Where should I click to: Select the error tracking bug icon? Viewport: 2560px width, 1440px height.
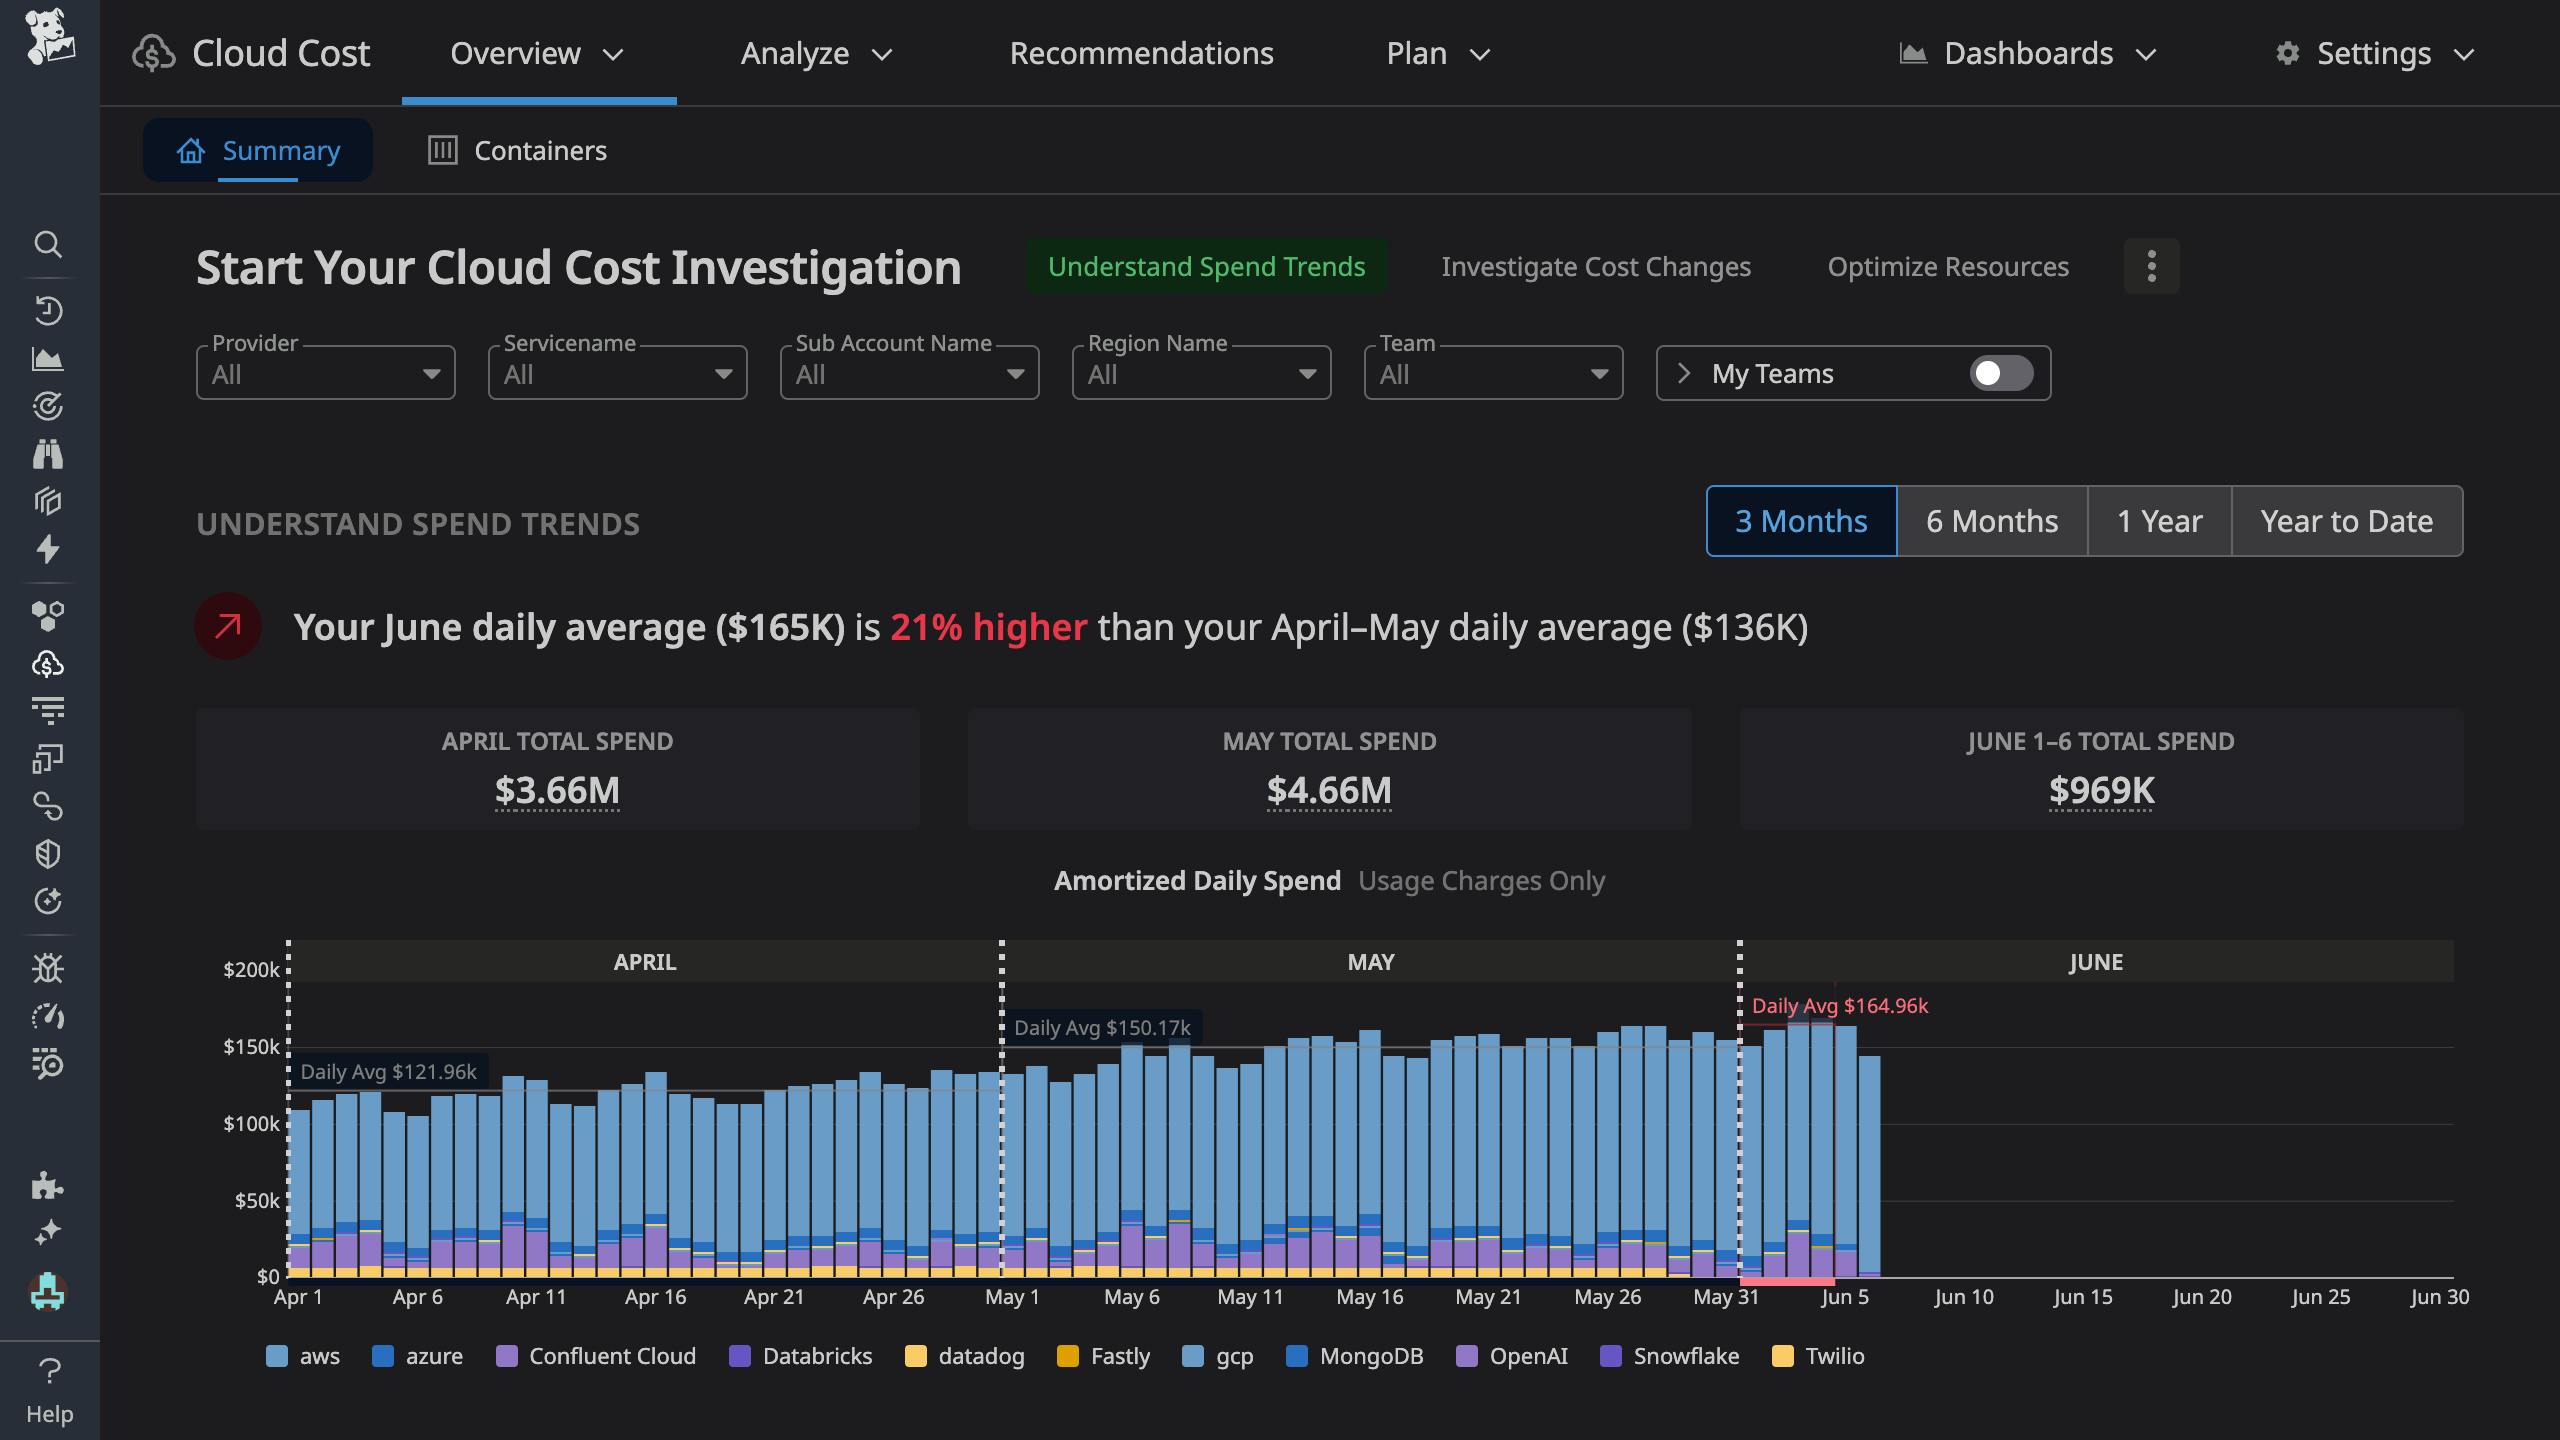pyautogui.click(x=48, y=968)
